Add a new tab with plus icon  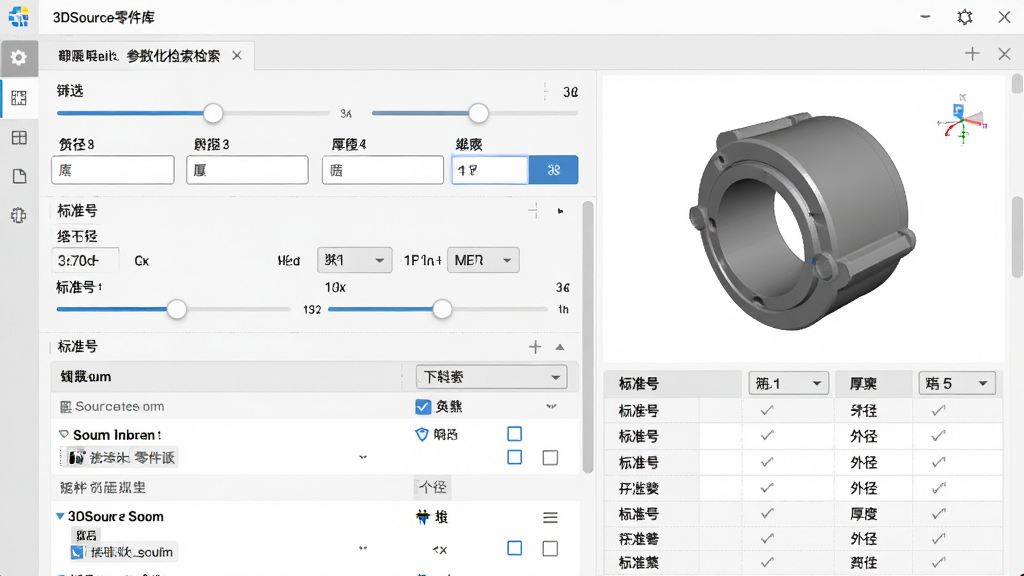coord(972,54)
